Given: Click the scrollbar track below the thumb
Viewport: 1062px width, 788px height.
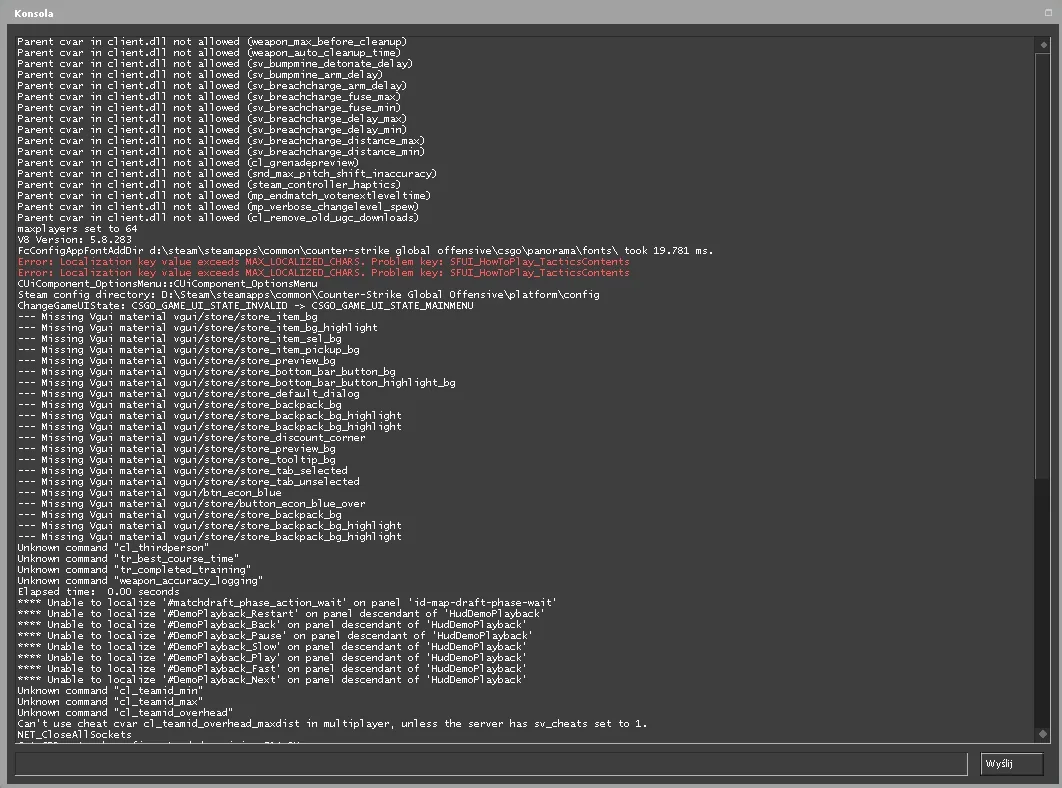Looking at the screenshot, I should pos(1043,602).
